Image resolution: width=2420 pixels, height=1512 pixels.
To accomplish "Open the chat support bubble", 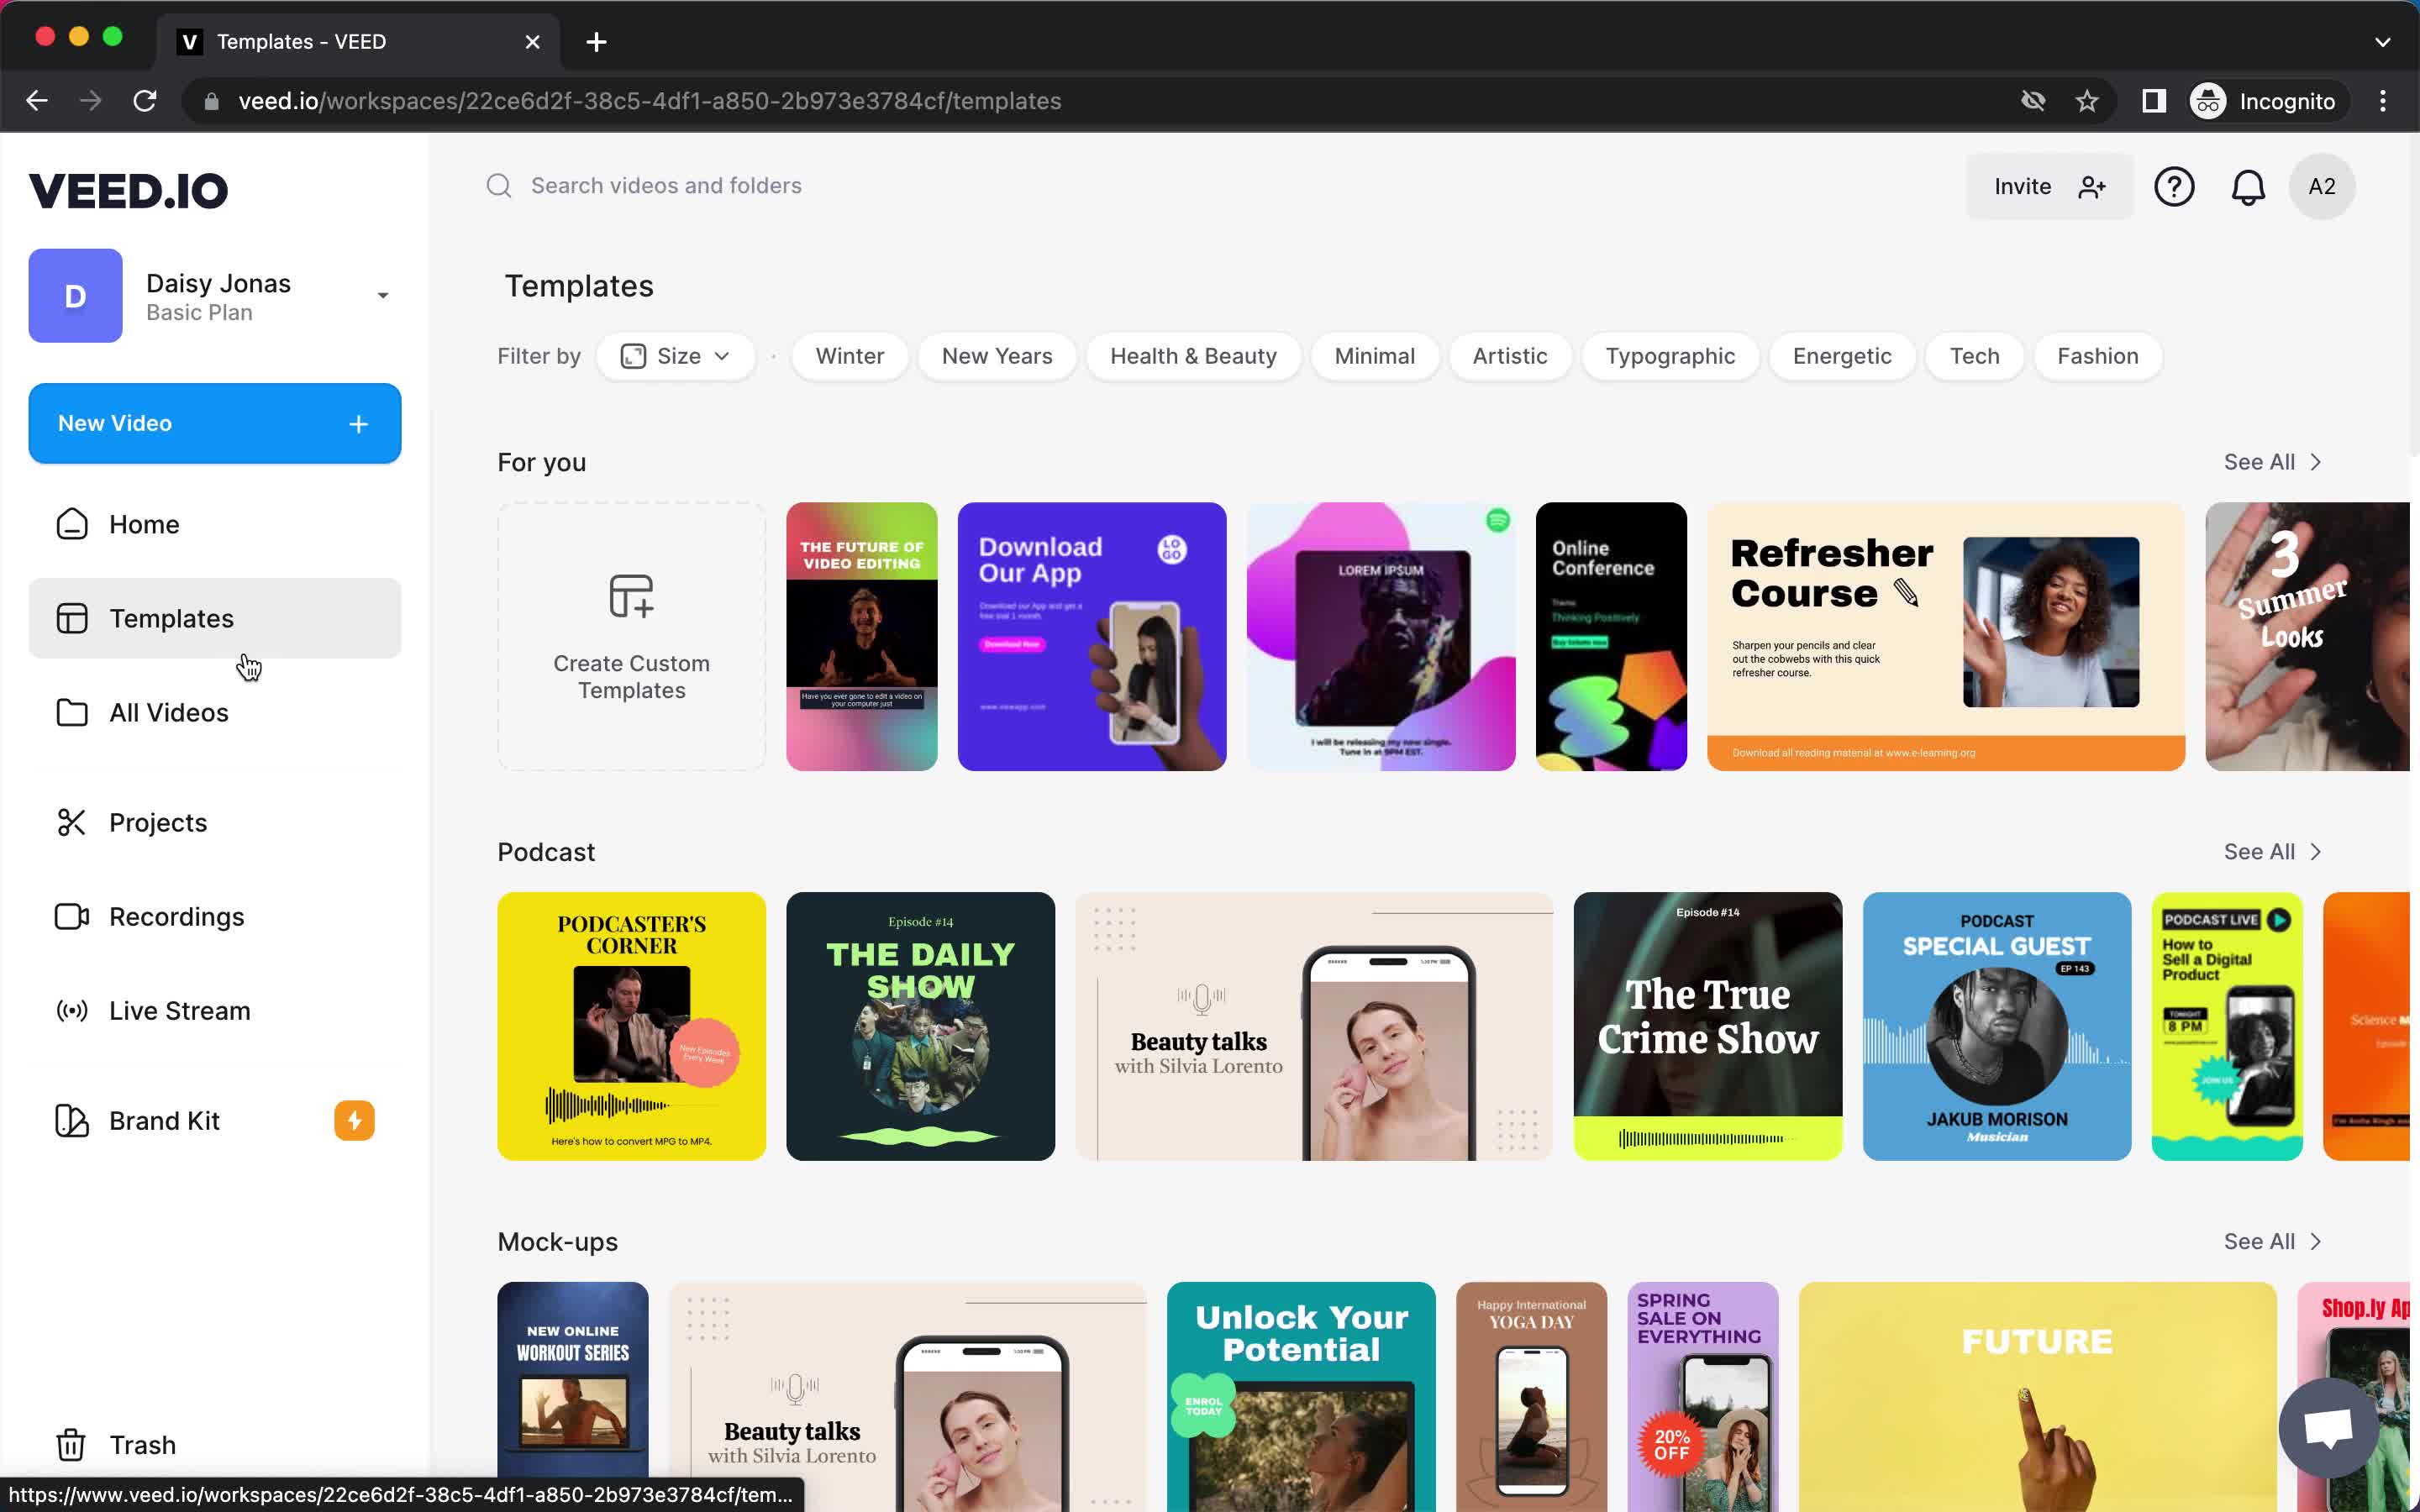I will pos(2329,1427).
